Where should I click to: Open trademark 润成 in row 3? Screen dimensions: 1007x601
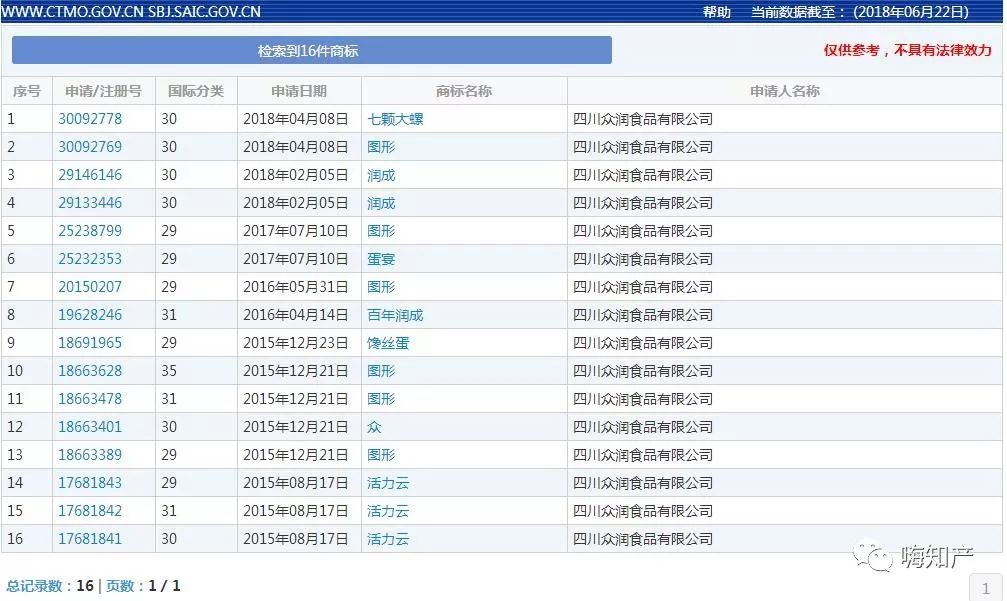click(381, 175)
